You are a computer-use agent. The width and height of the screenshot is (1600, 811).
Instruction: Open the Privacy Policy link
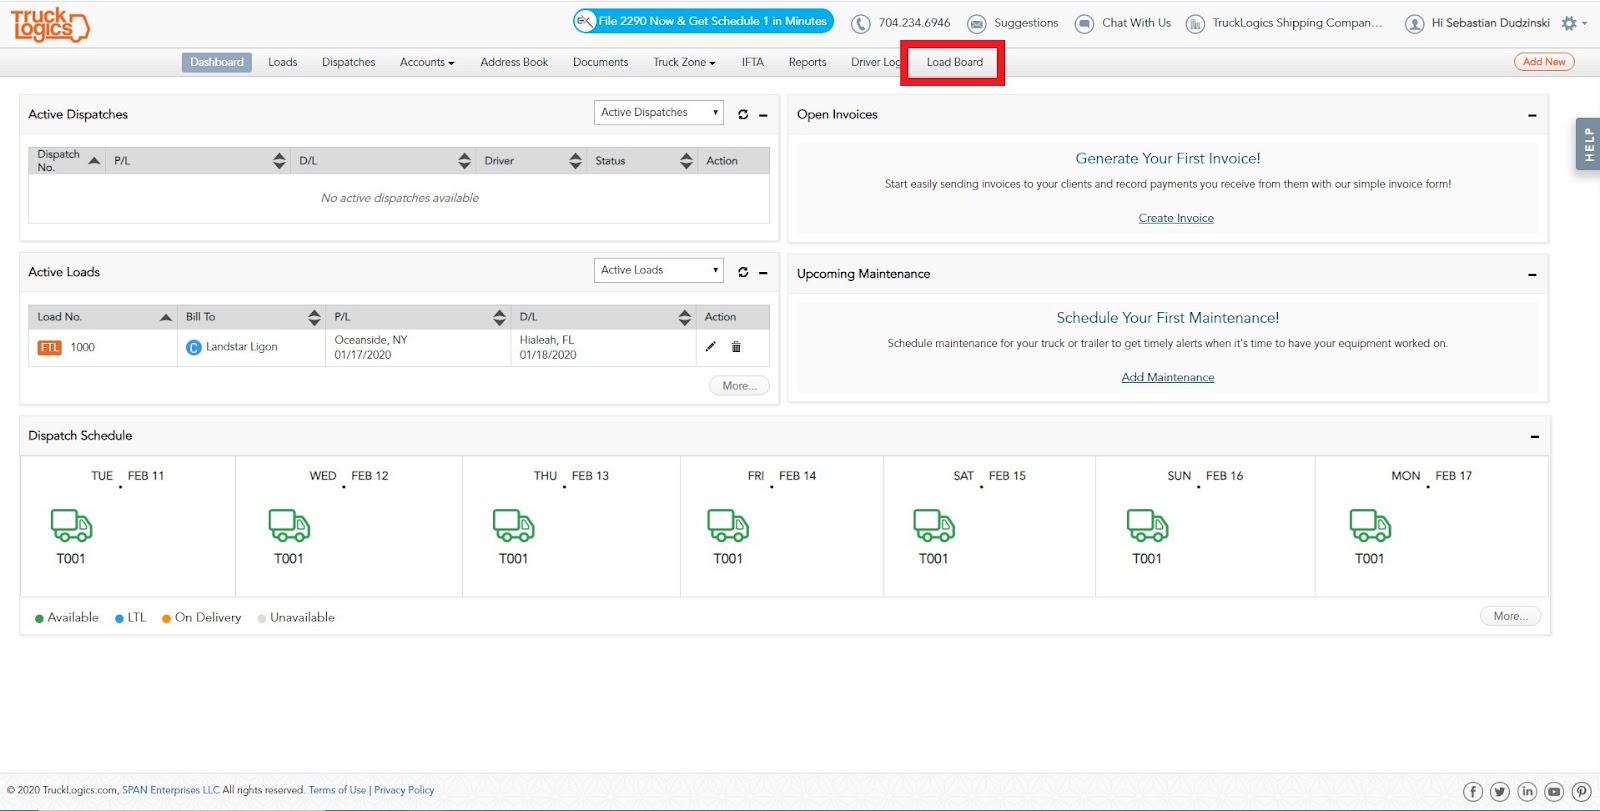pos(404,790)
